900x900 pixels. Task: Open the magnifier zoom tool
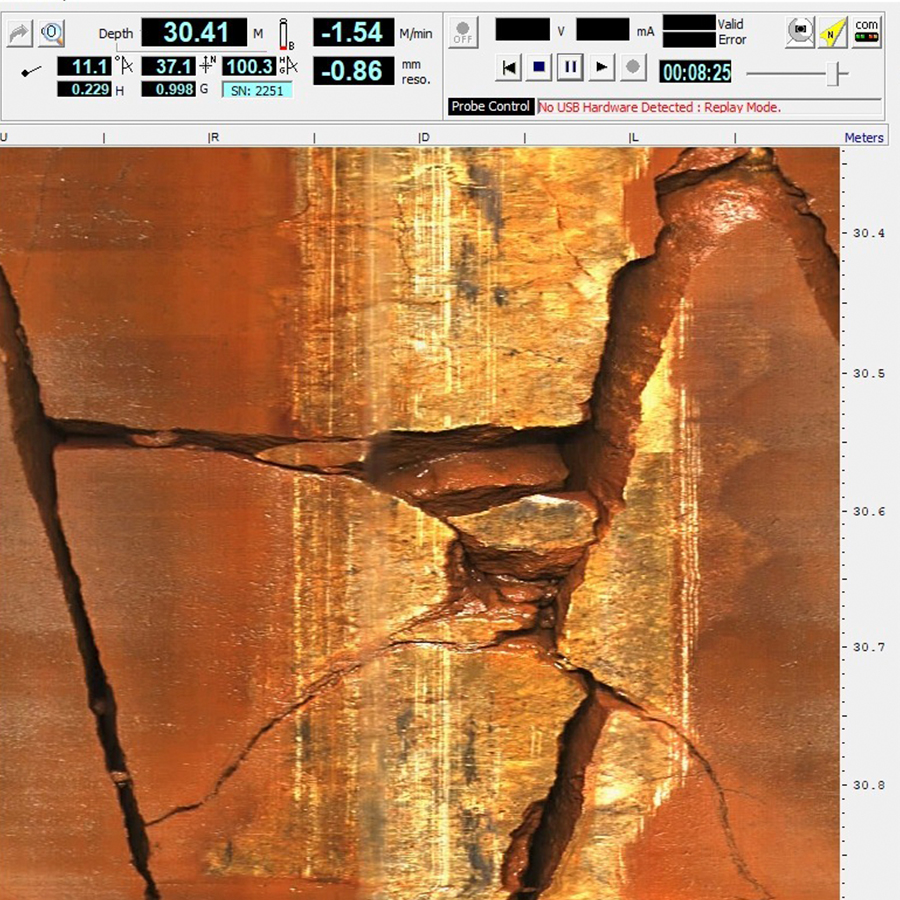(x=52, y=33)
